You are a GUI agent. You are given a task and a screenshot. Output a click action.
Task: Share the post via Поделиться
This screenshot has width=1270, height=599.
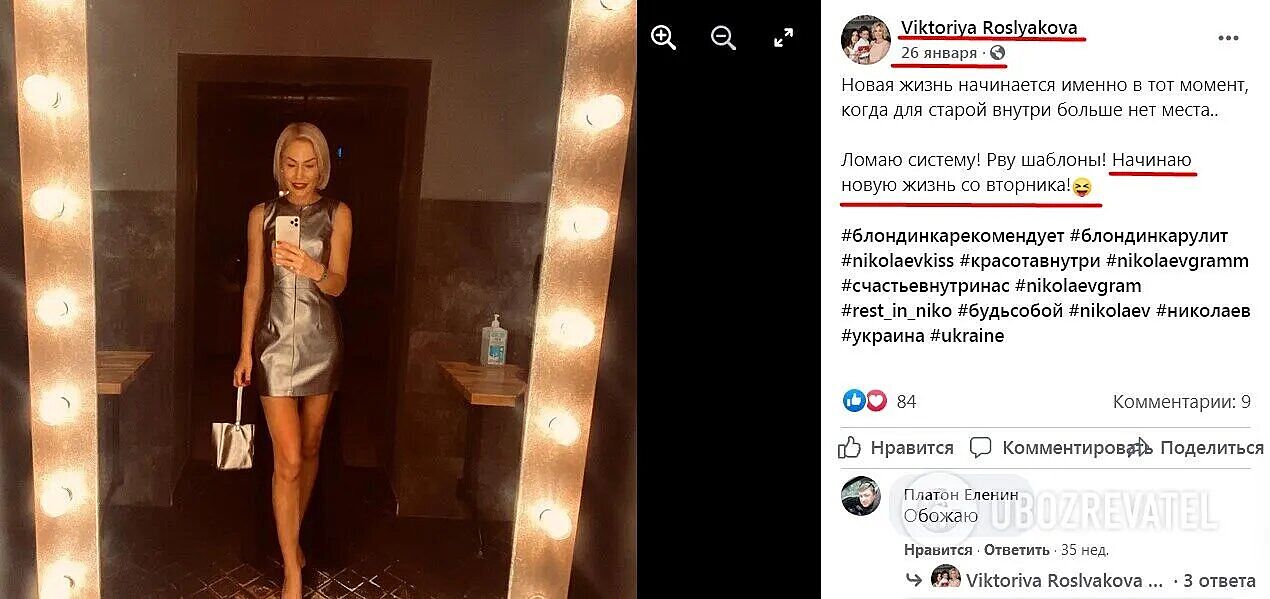[1196, 447]
